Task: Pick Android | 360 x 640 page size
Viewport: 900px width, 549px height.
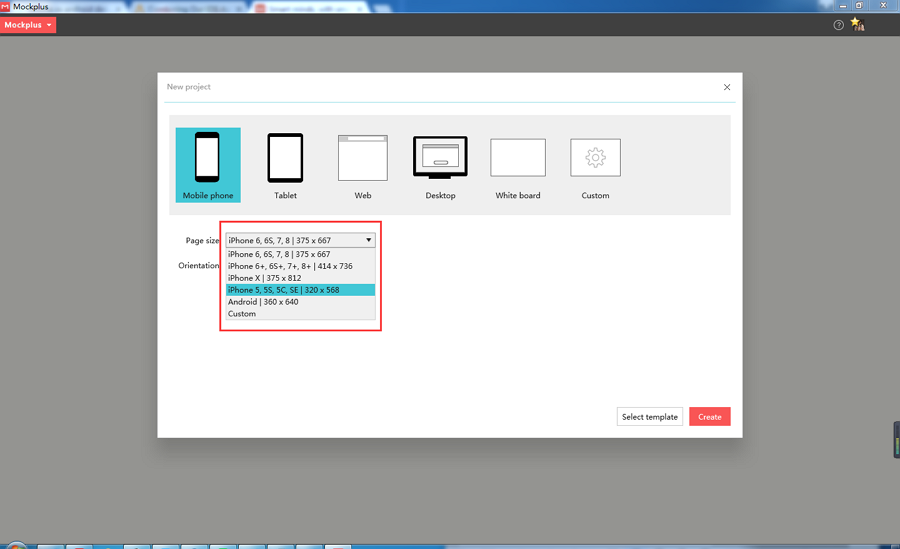Action: [300, 301]
